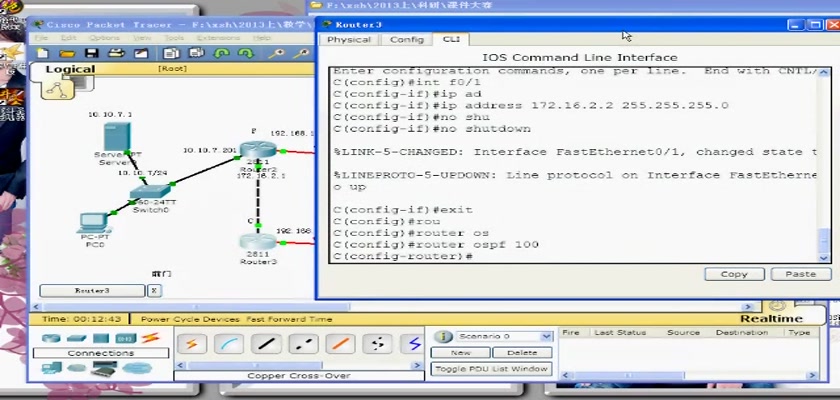Image resolution: width=840 pixels, height=400 pixels.
Task: Click connection list scroll right arrow
Action: point(417,365)
